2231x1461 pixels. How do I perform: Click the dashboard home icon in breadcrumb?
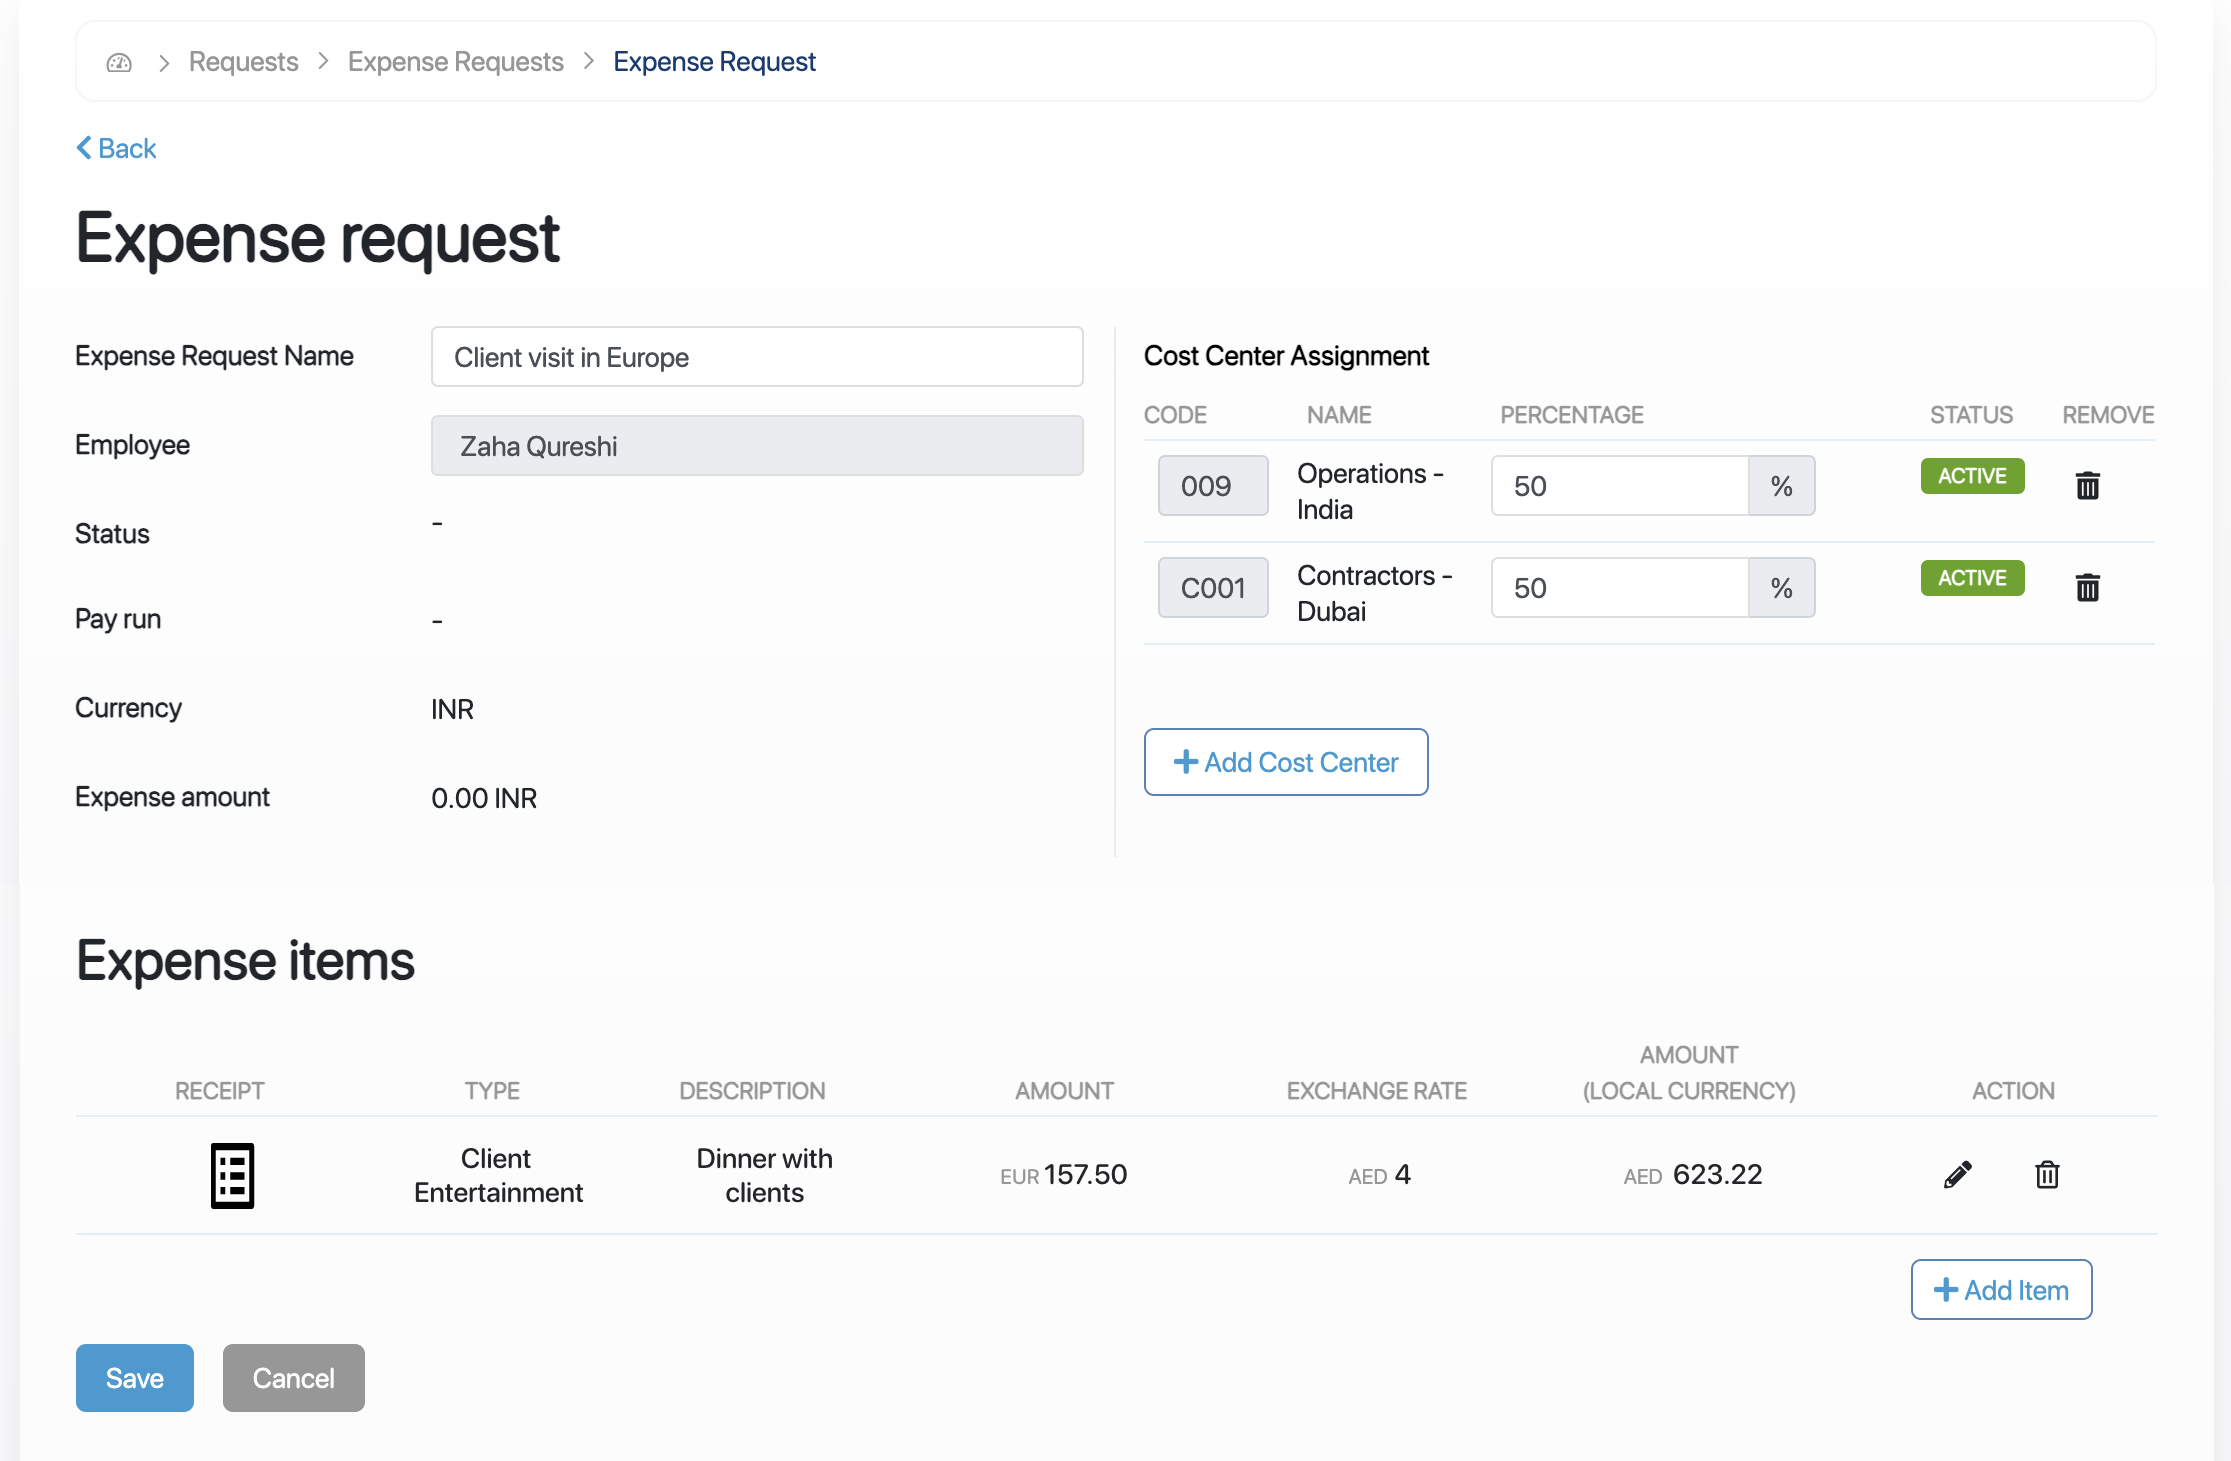coord(119,62)
